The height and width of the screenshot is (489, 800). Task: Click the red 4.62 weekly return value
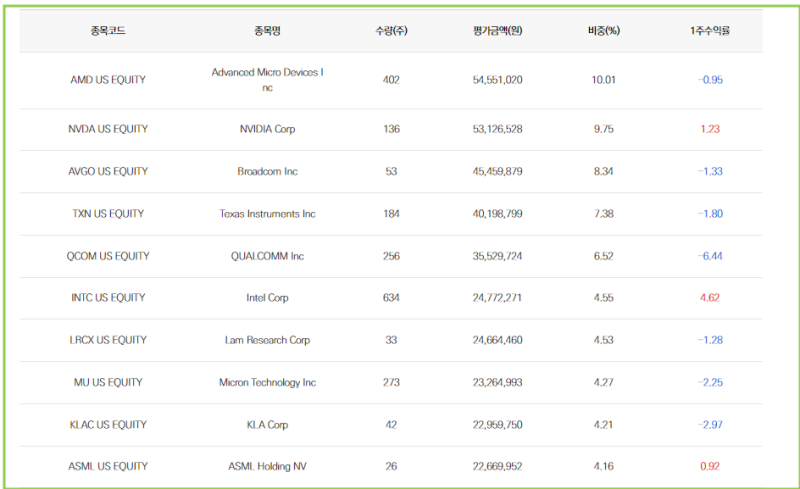tap(710, 298)
